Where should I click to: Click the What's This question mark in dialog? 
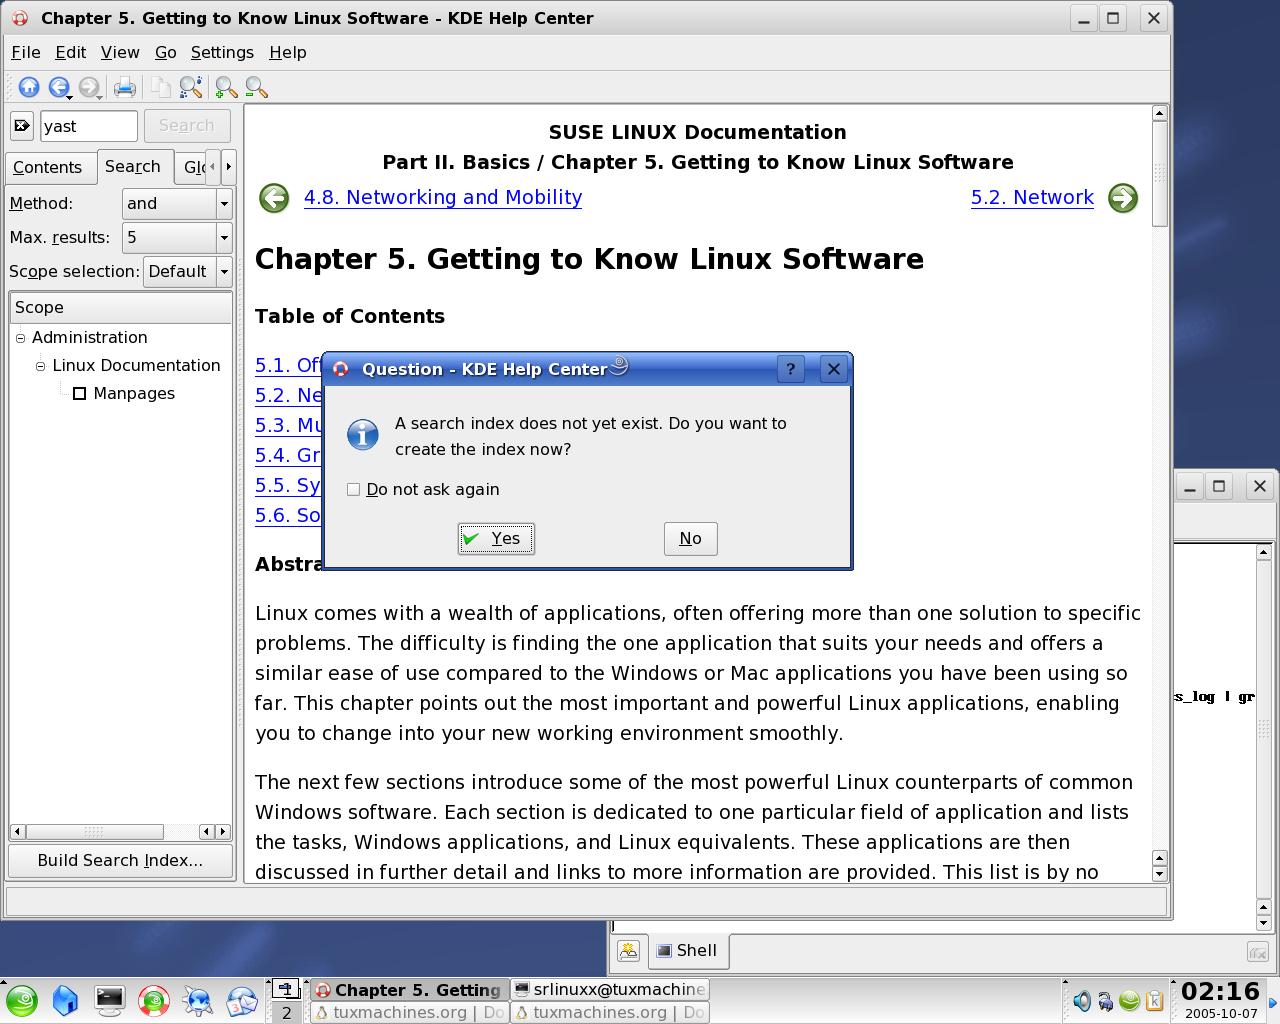(x=790, y=369)
